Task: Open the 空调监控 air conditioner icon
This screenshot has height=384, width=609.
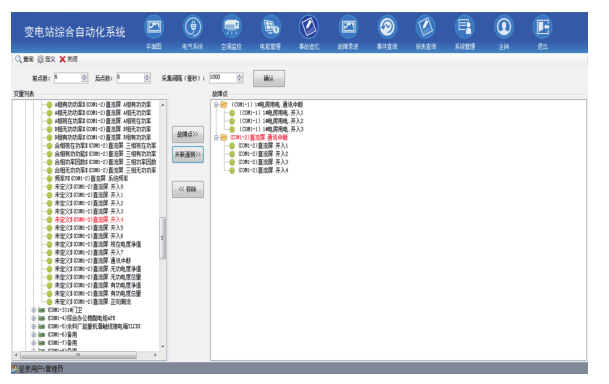Action: coord(231,27)
